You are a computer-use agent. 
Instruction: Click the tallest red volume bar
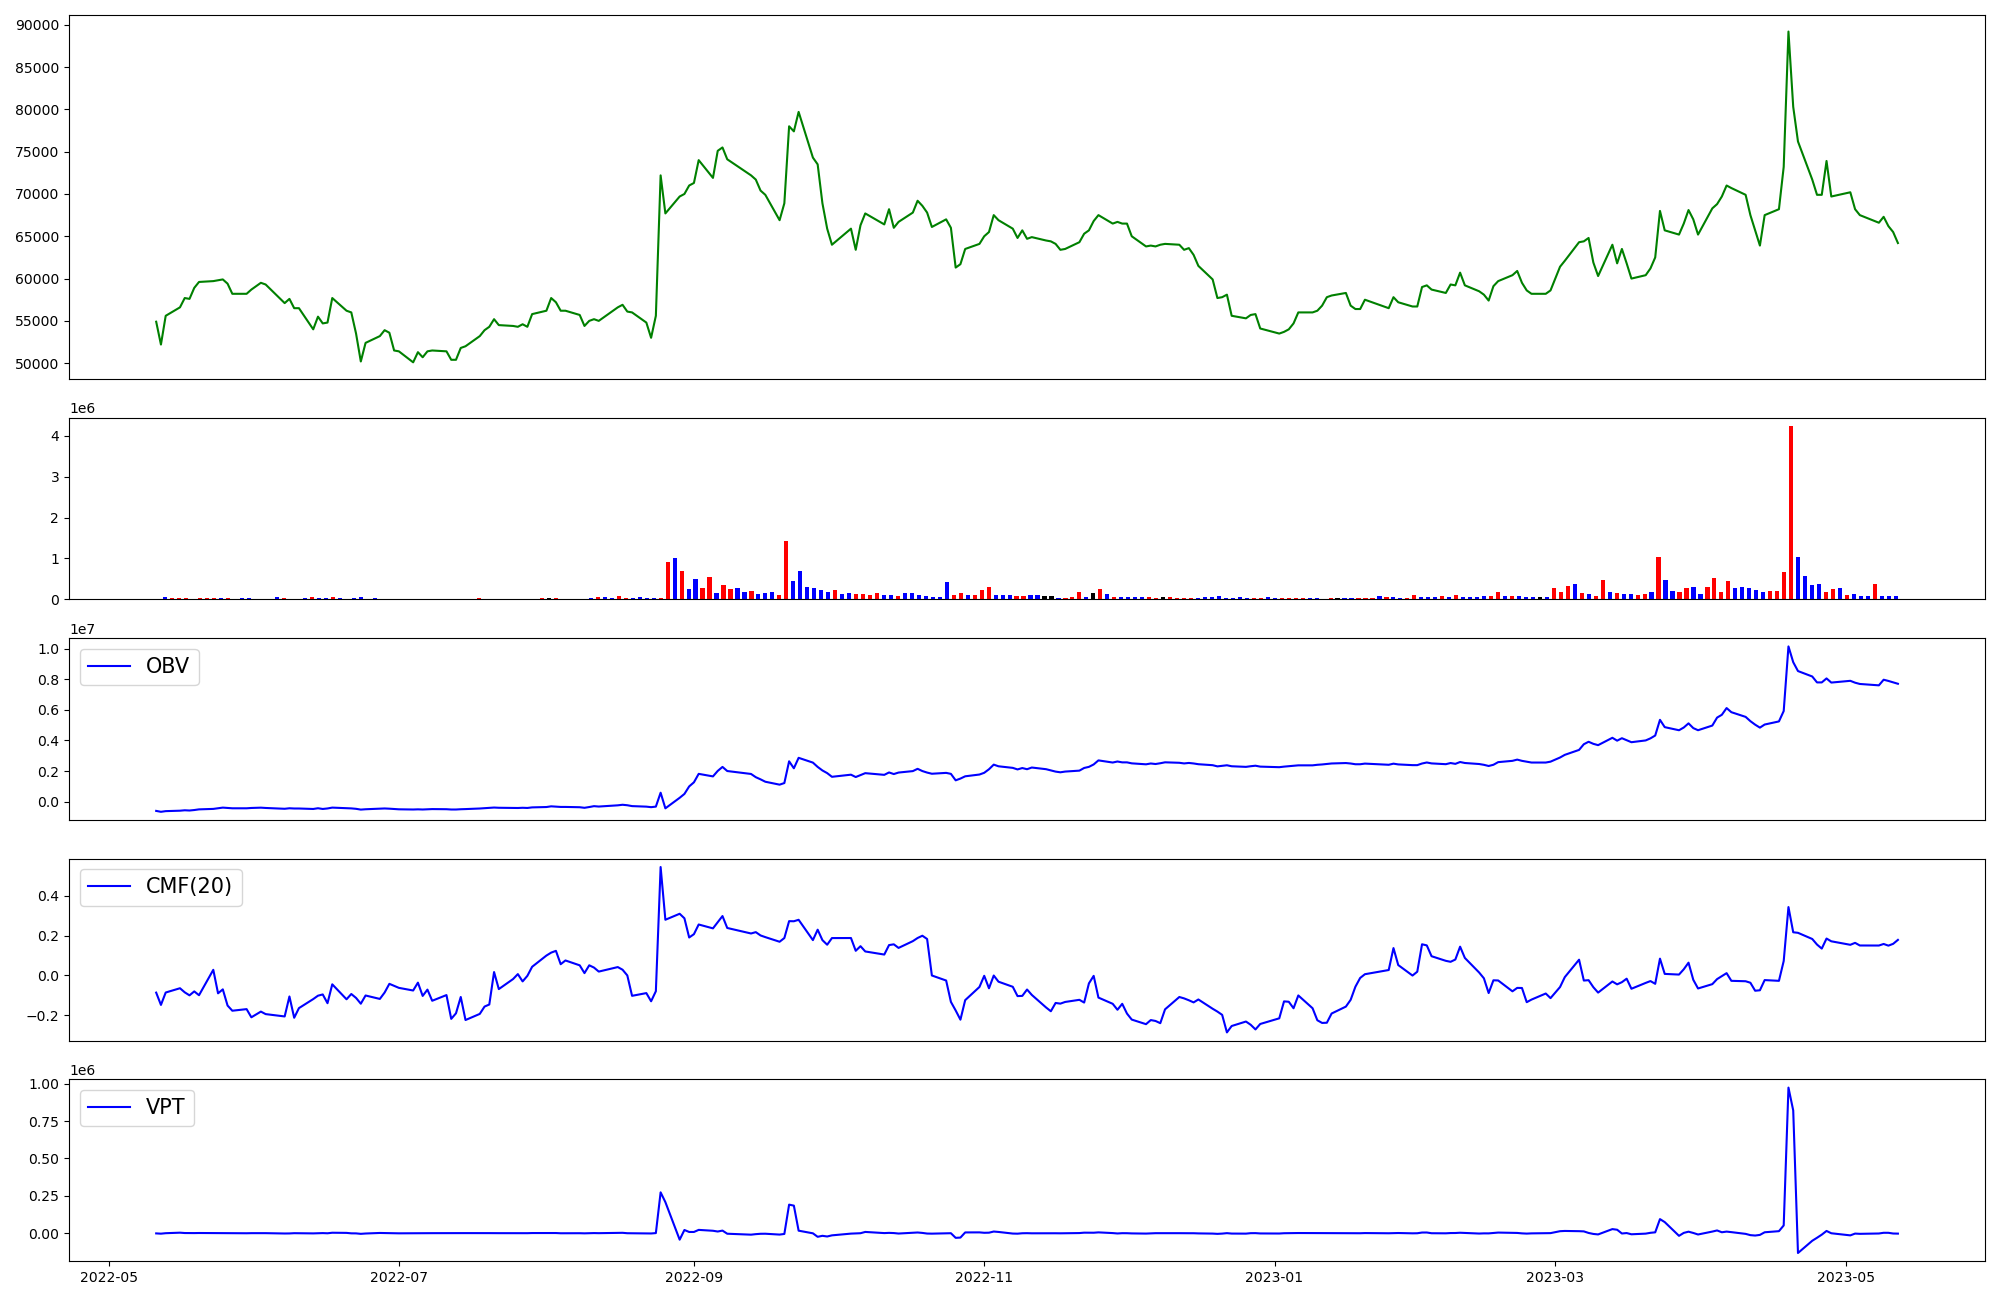coord(1790,510)
